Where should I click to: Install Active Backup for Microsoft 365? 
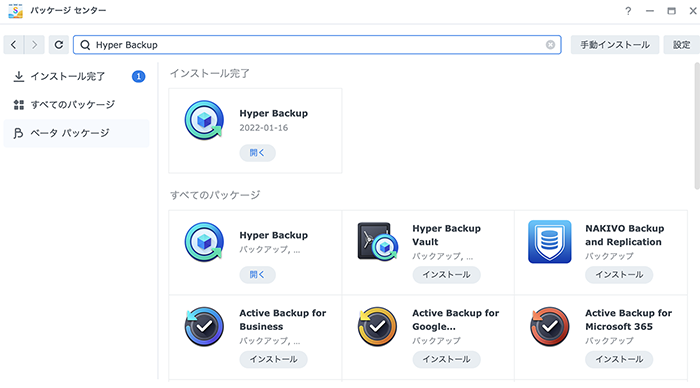click(619, 359)
